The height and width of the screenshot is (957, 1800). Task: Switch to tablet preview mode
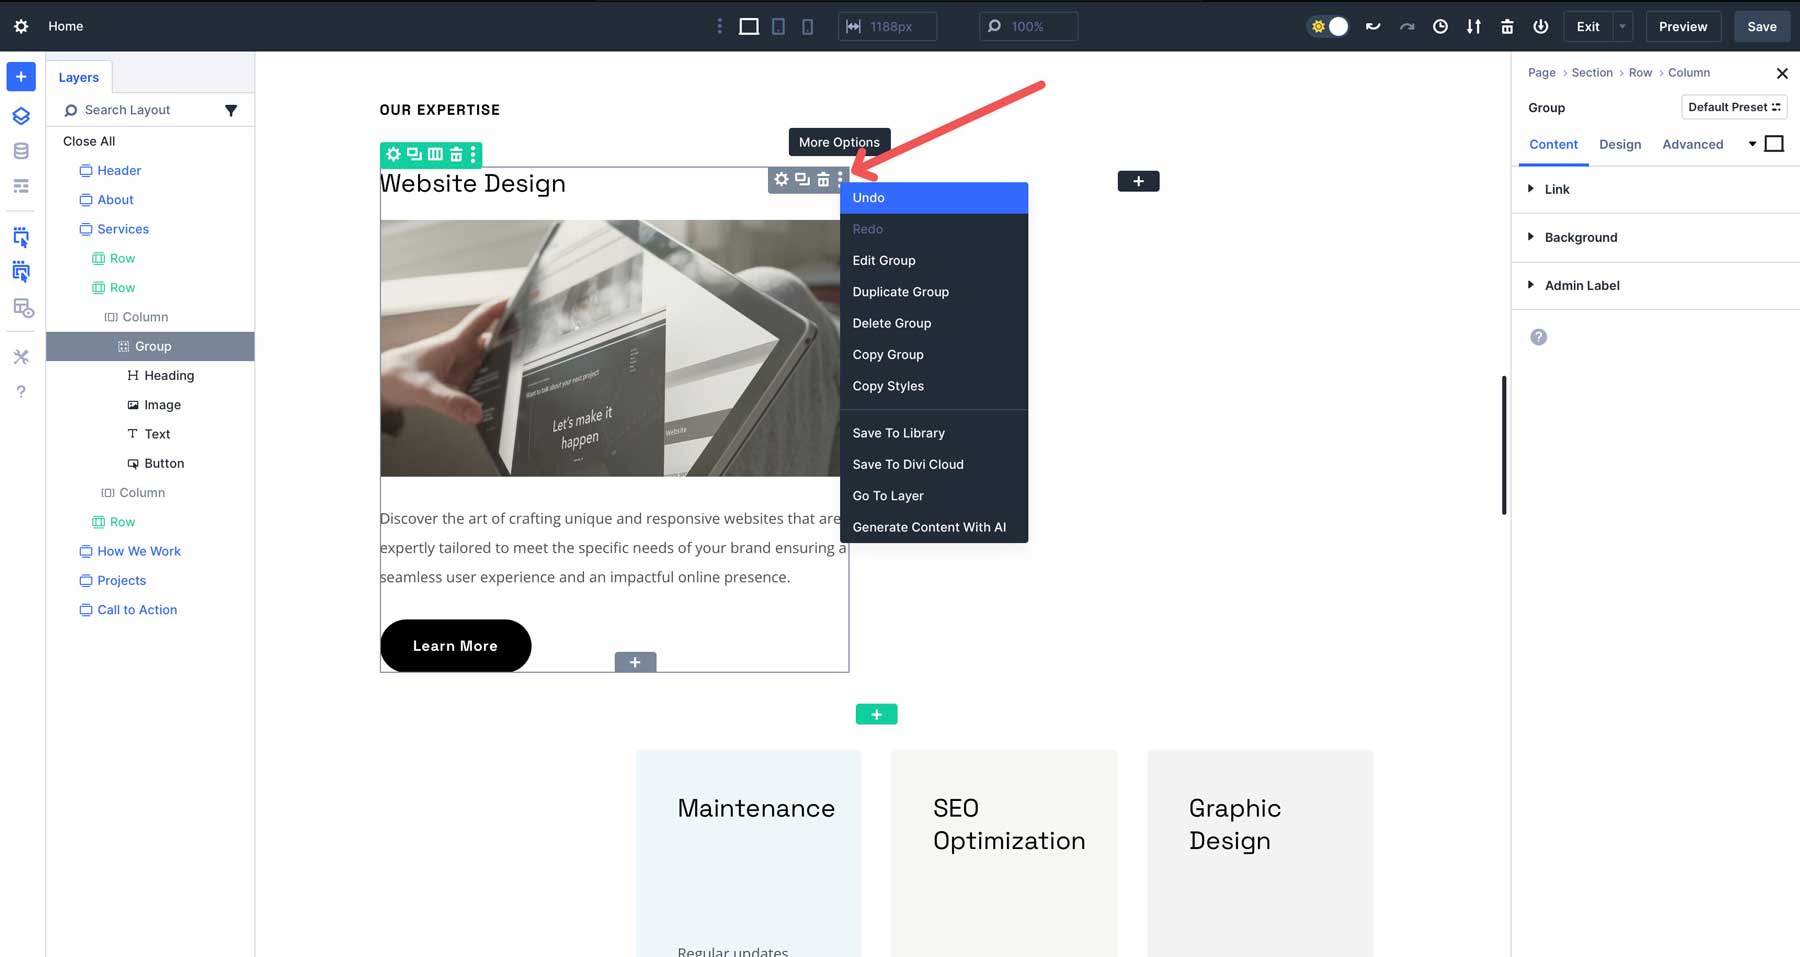[778, 26]
